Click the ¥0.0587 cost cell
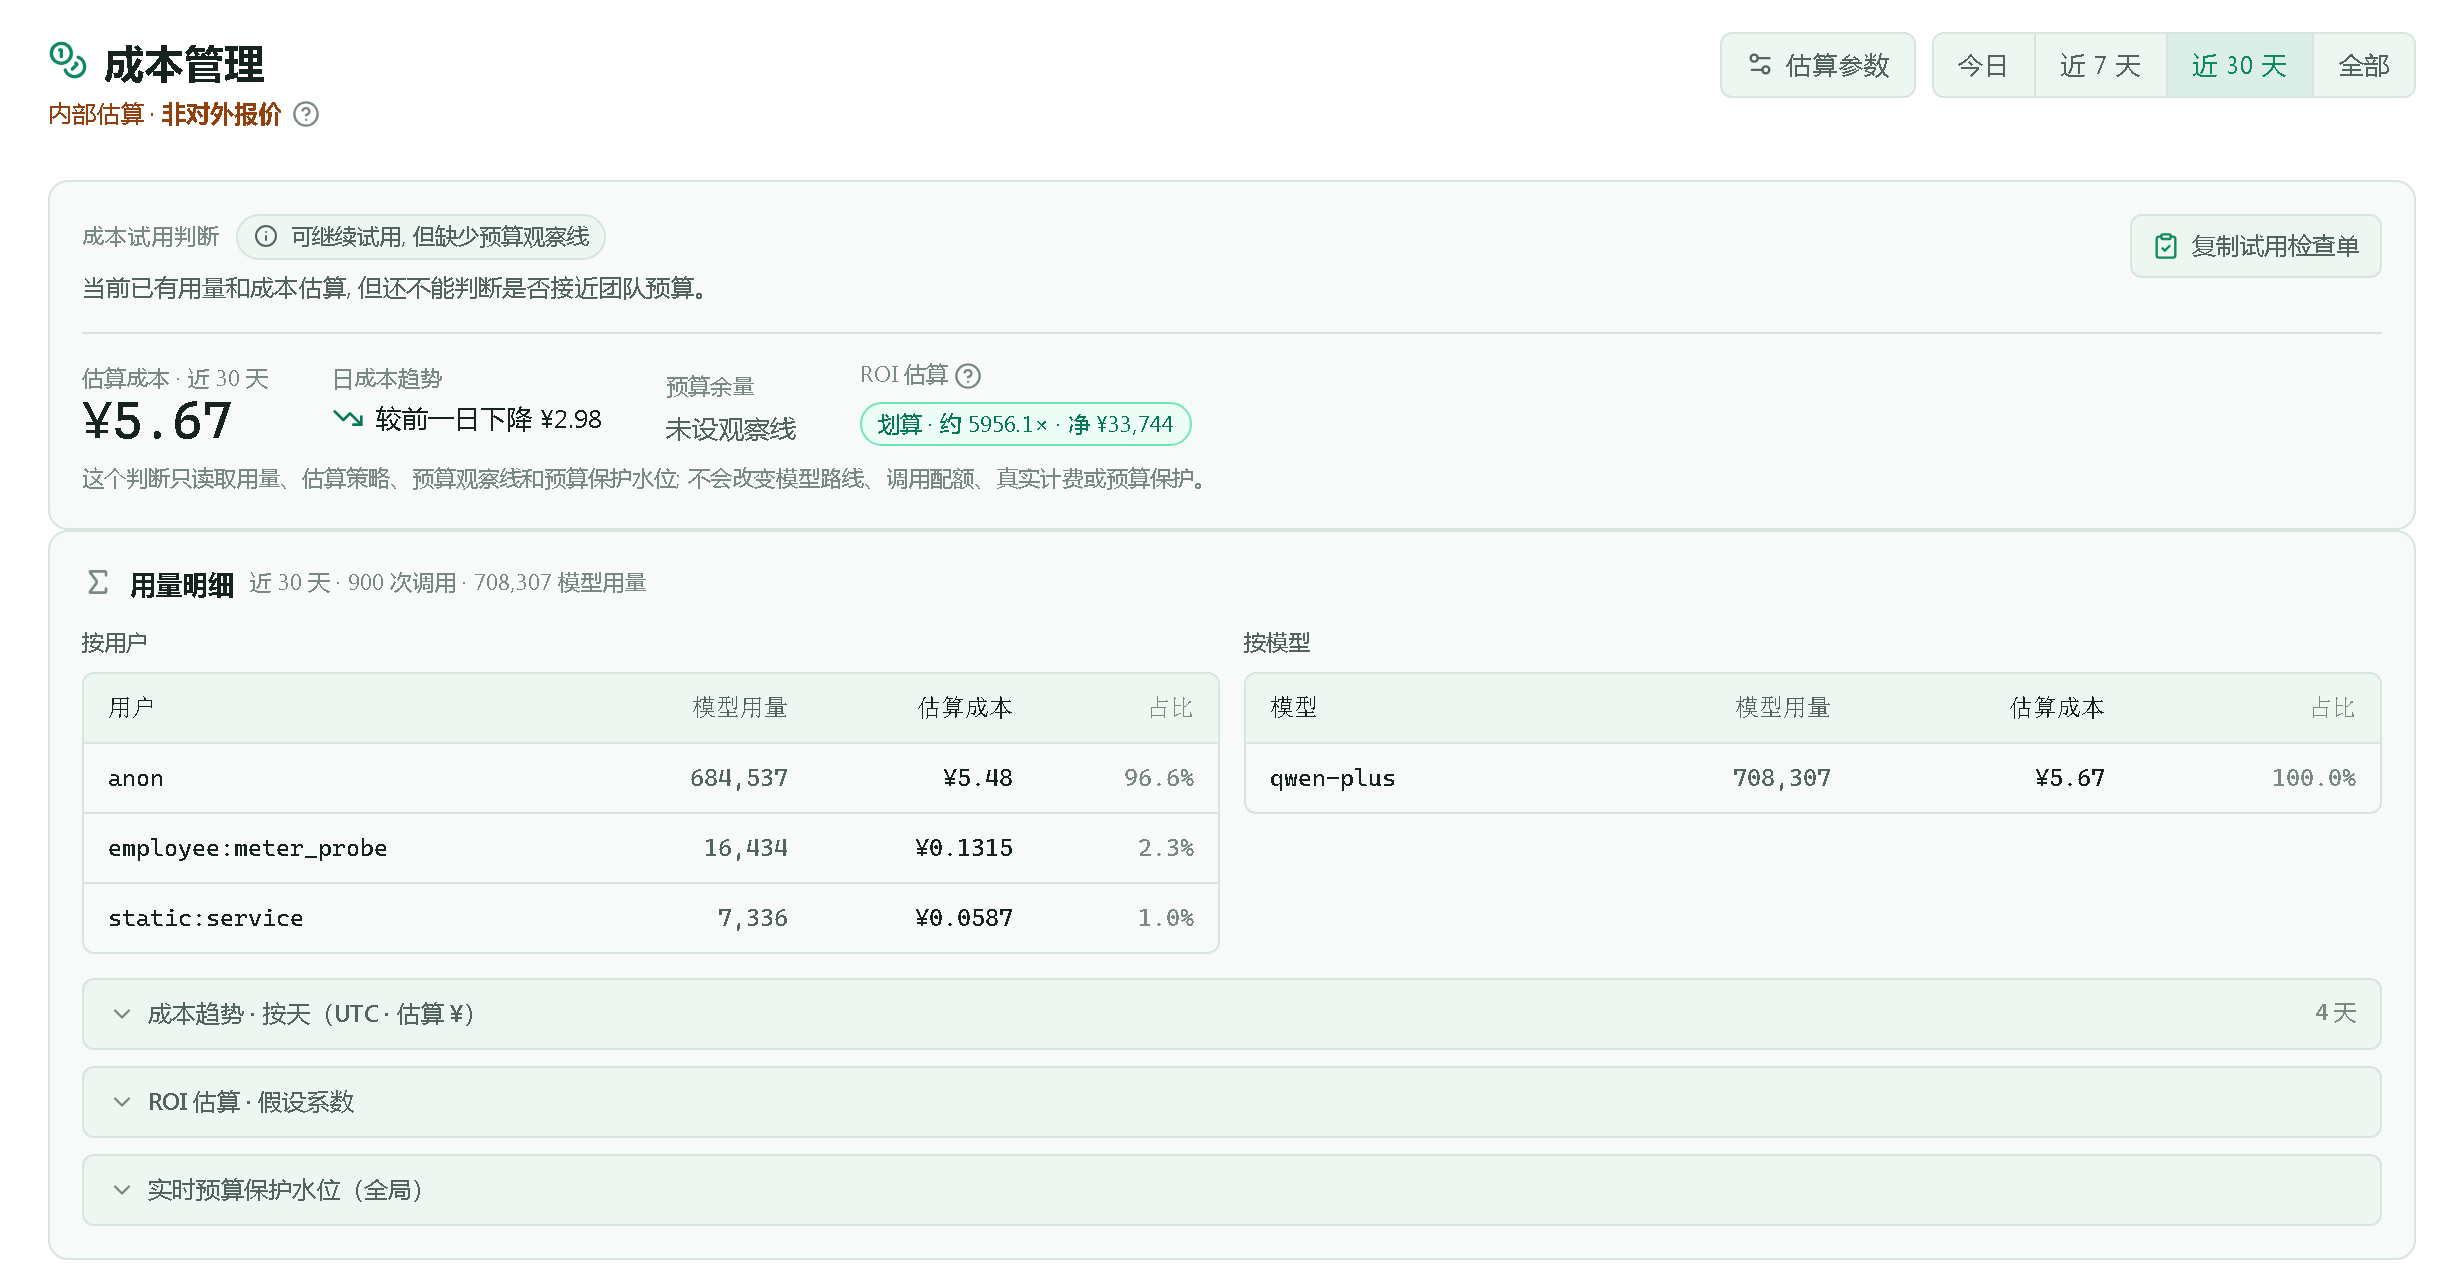Viewport: 2464px width, 1284px height. (x=963, y=918)
